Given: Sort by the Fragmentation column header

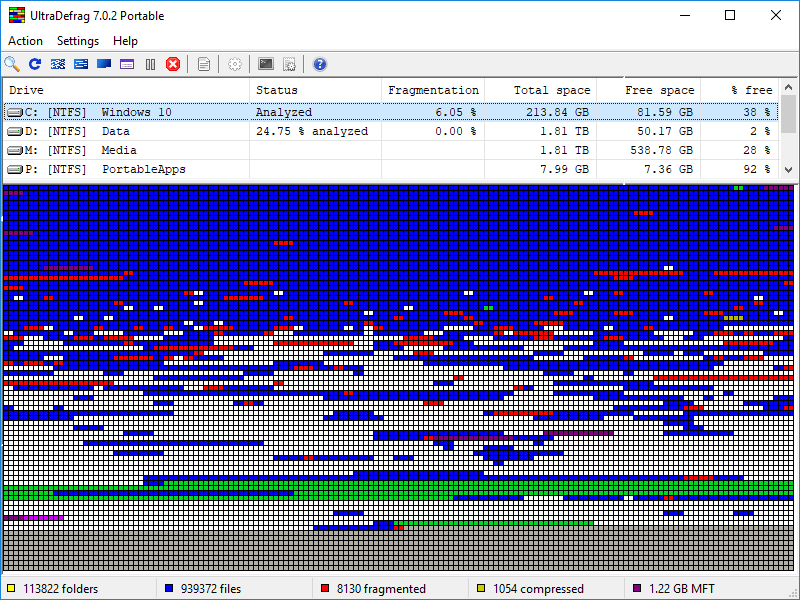Looking at the screenshot, I should click(433, 90).
